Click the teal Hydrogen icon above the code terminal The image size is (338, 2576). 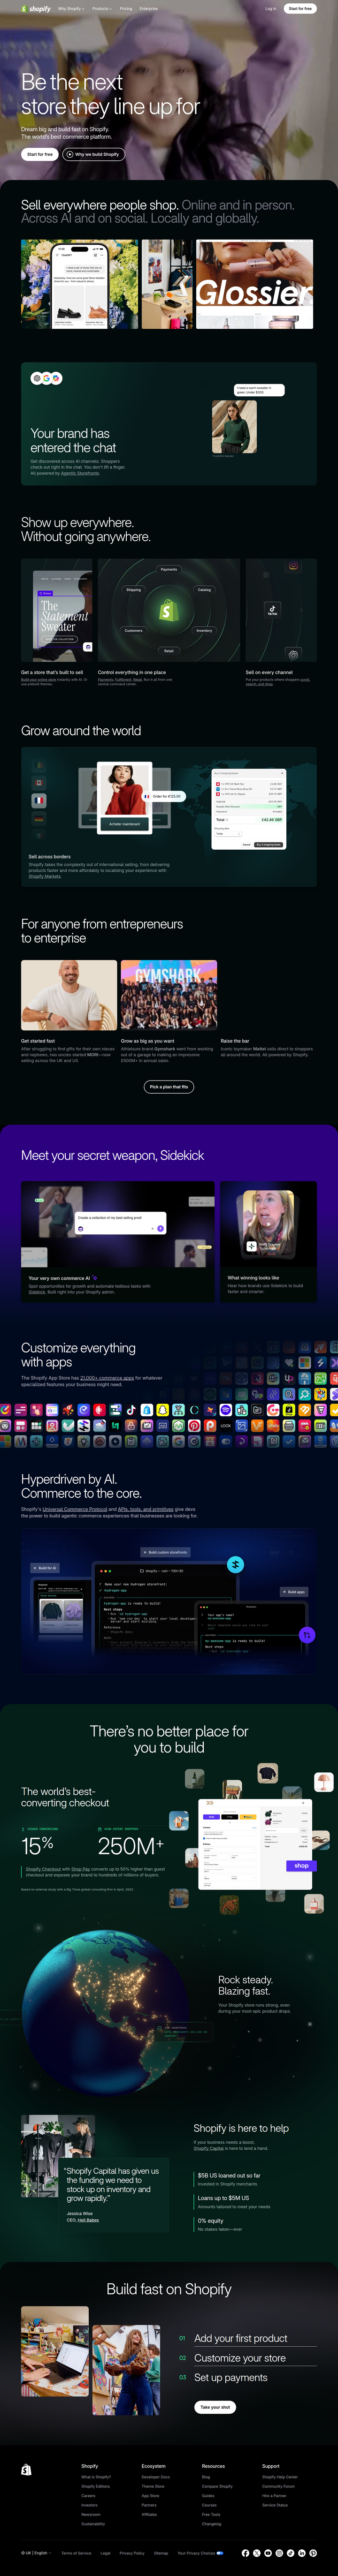236,1564
